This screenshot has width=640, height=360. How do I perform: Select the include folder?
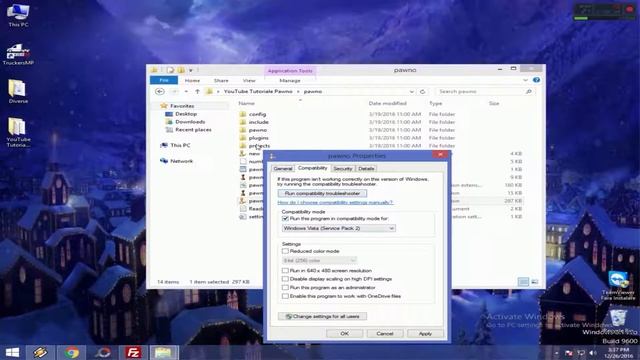259,122
